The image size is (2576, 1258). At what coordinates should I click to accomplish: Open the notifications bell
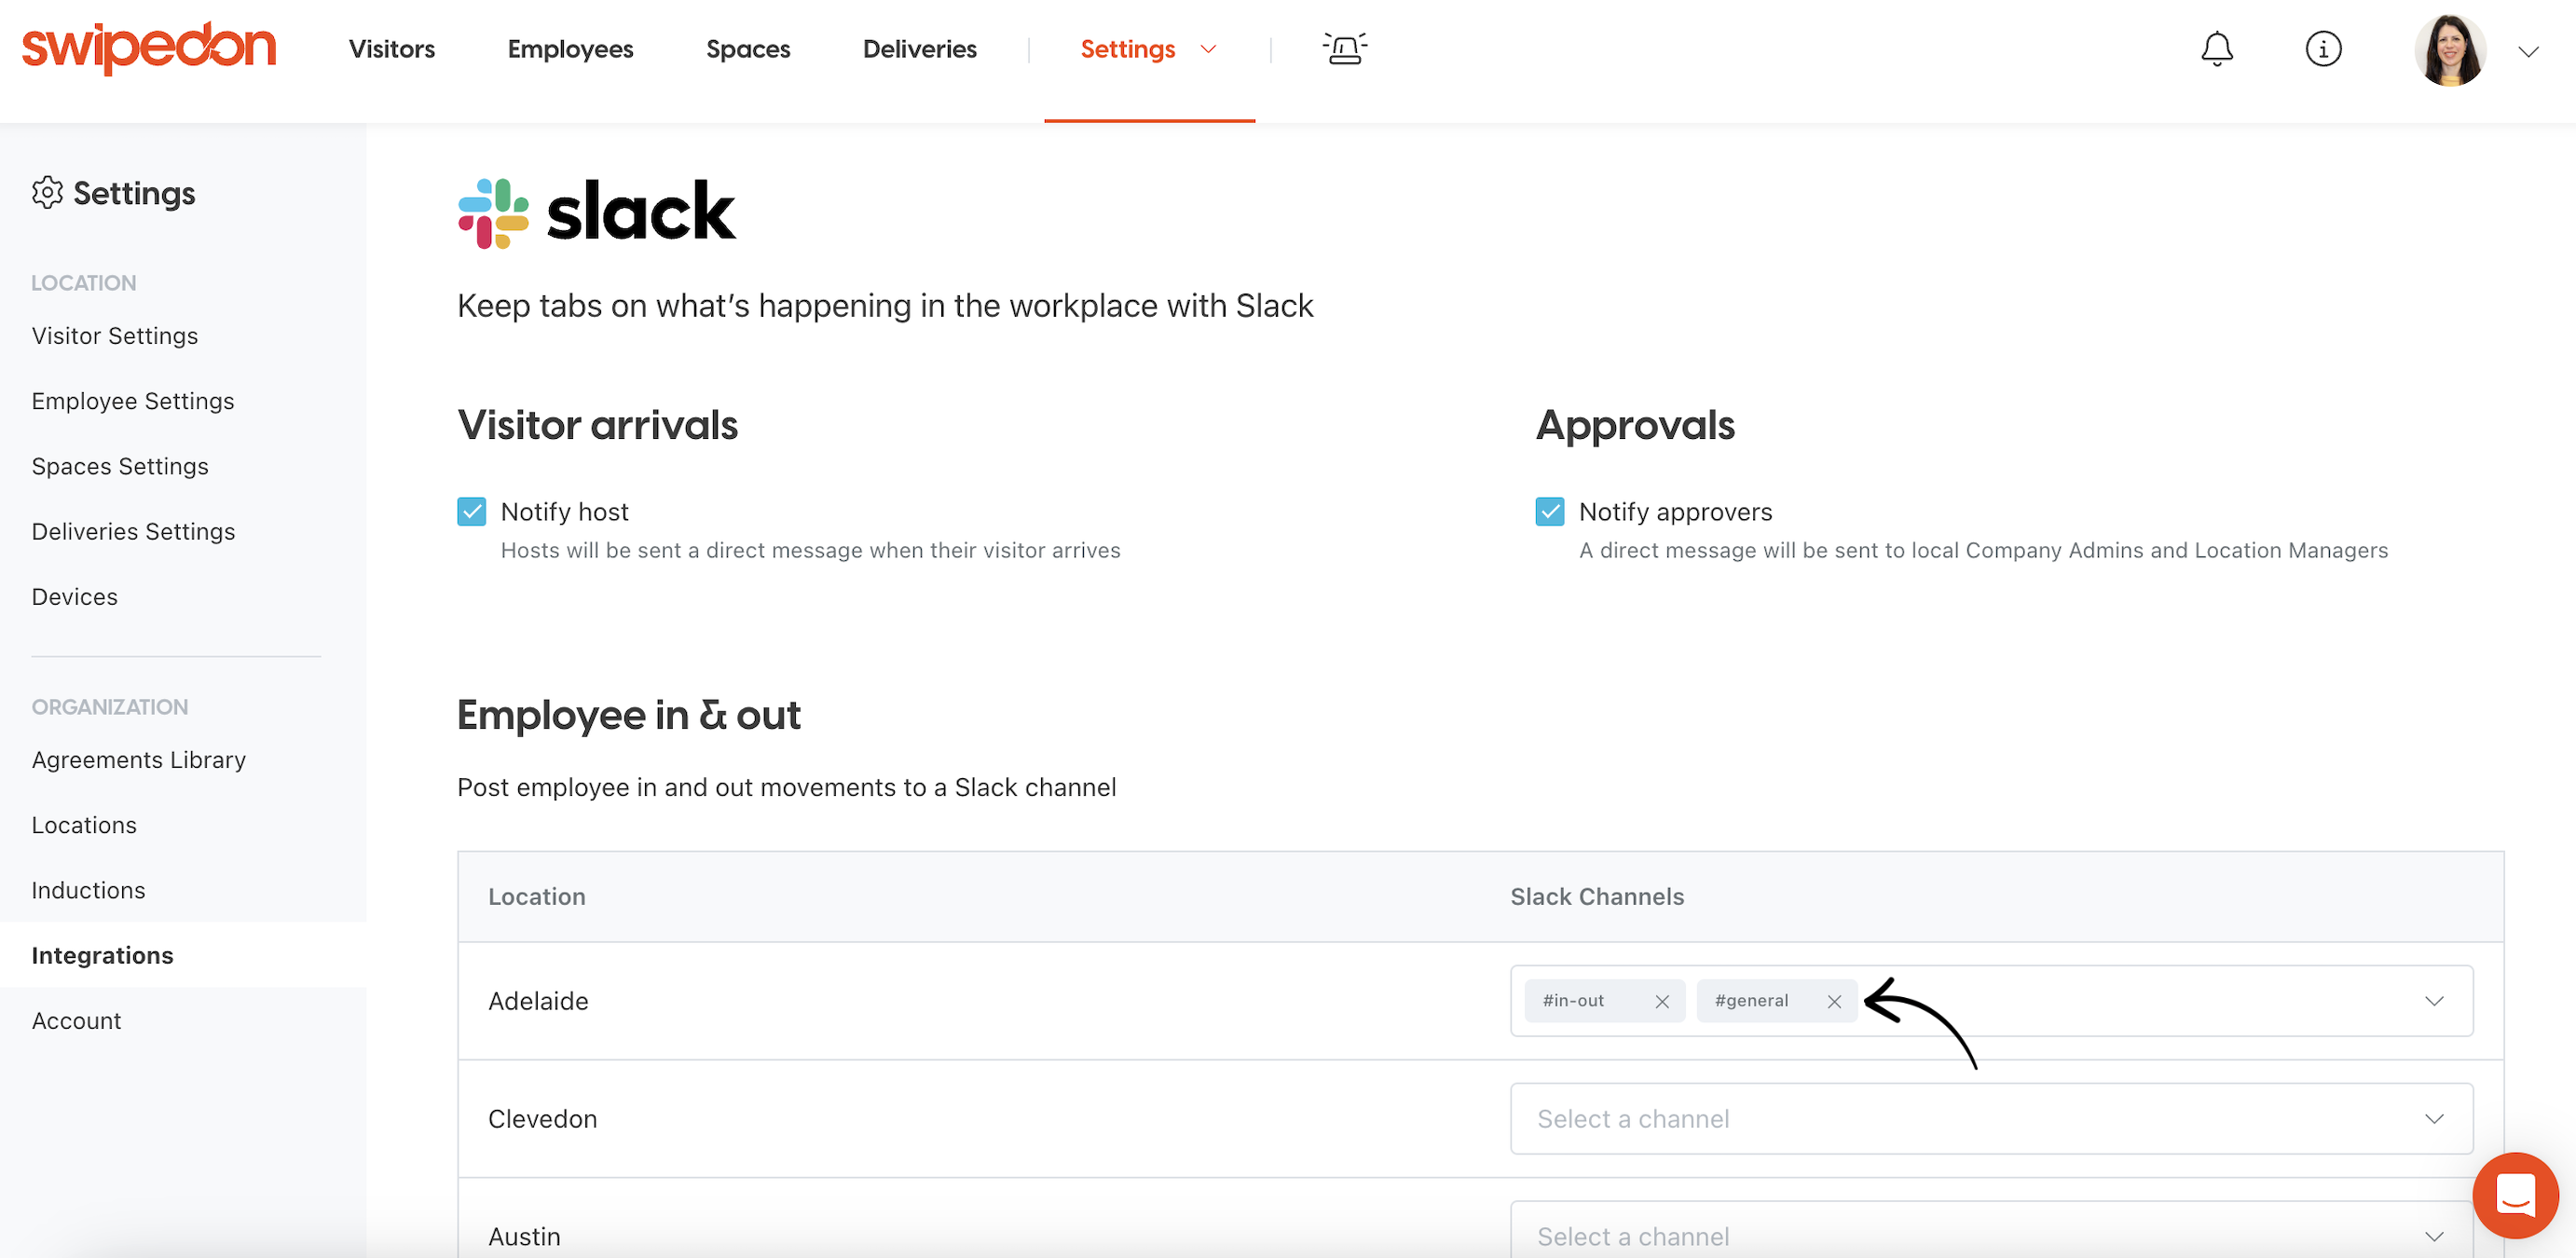point(2217,49)
